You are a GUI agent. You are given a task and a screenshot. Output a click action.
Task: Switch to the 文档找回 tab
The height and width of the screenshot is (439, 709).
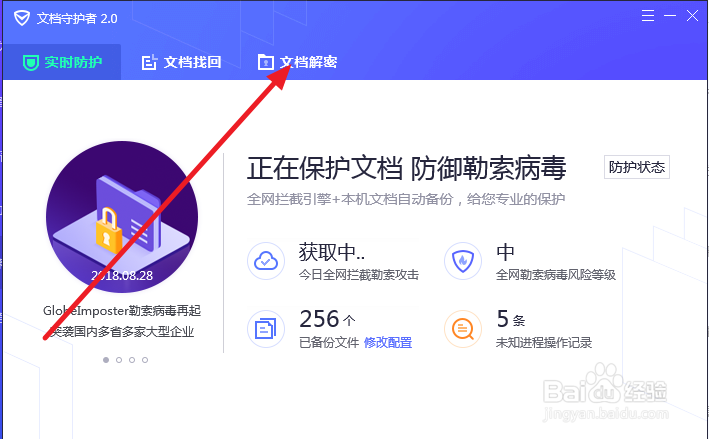pyautogui.click(x=181, y=62)
